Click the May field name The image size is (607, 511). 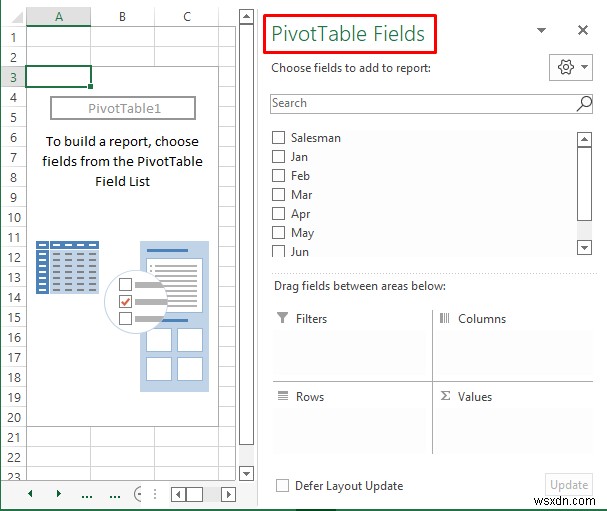click(x=302, y=233)
